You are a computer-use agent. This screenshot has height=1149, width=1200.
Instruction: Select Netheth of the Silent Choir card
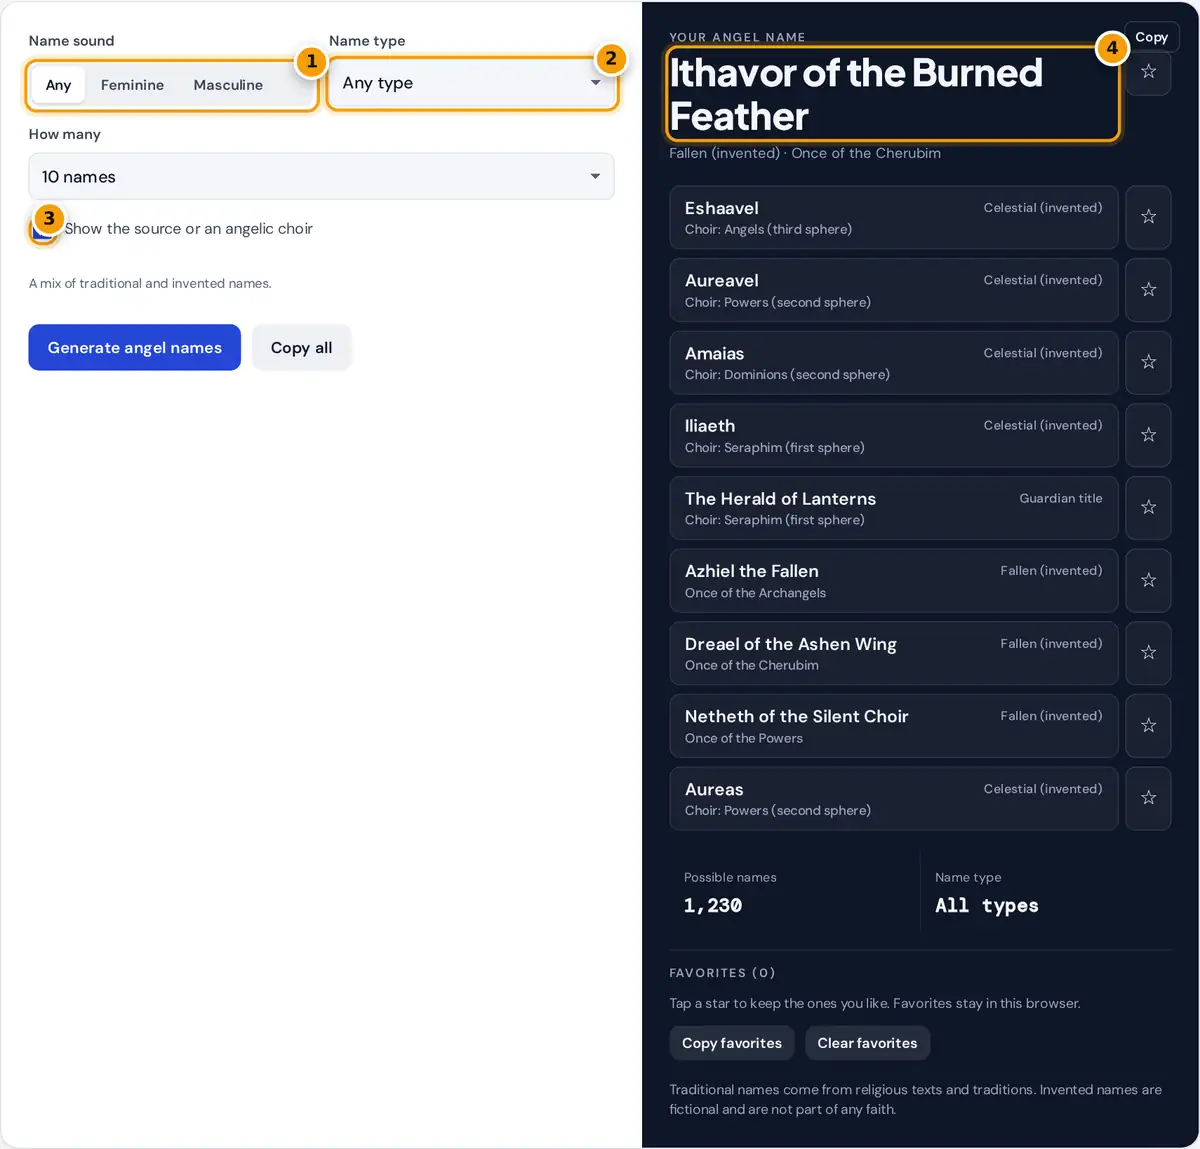click(x=893, y=725)
